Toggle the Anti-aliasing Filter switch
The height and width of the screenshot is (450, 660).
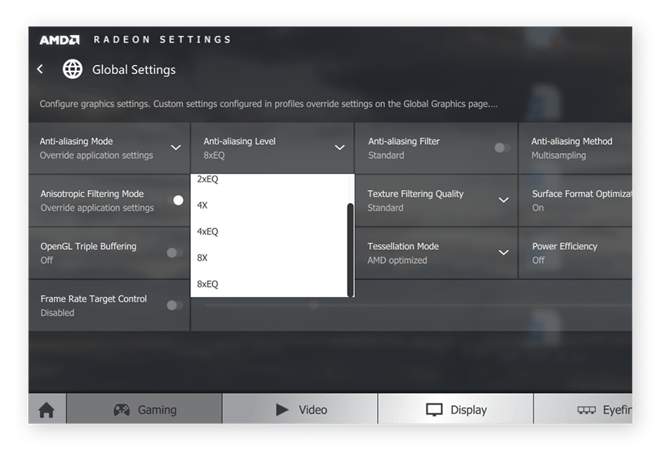502,148
